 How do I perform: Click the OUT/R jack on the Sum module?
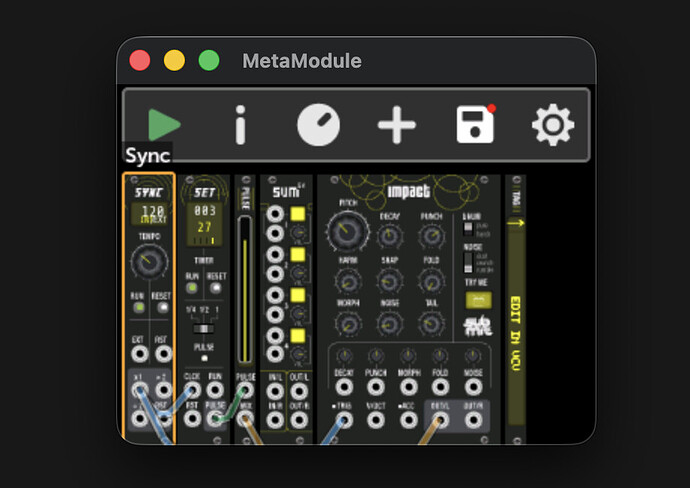(299, 420)
